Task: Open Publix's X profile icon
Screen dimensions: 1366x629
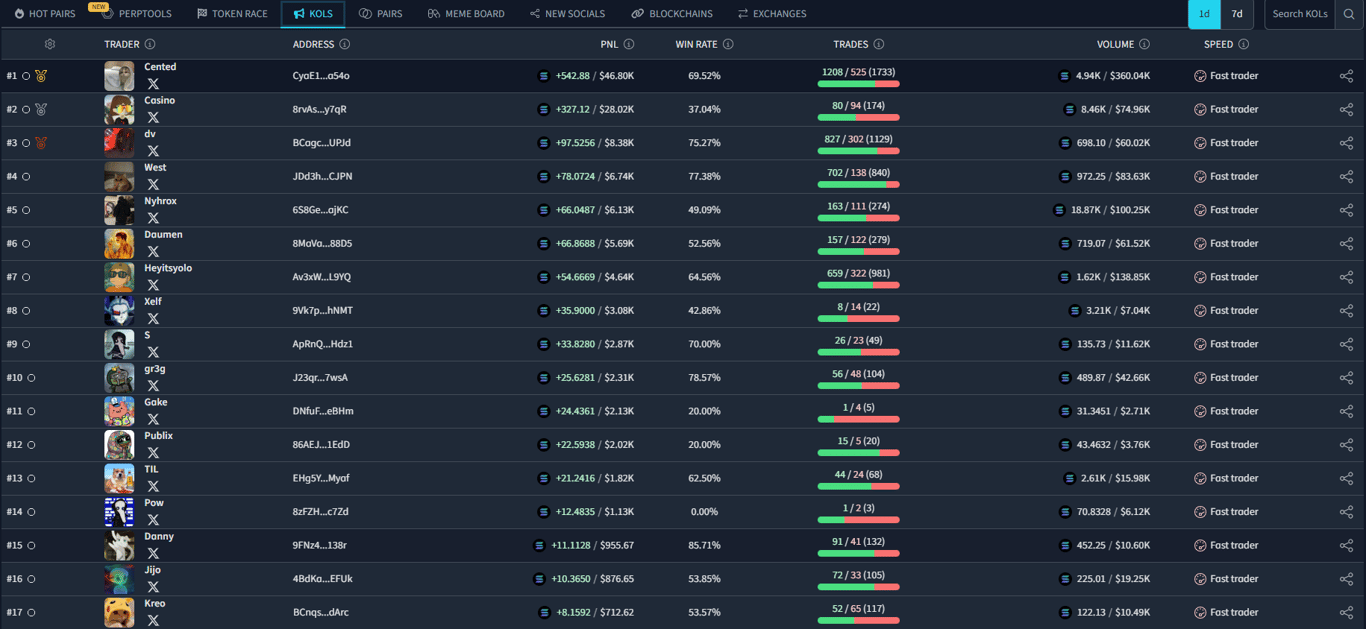Action: (153, 453)
